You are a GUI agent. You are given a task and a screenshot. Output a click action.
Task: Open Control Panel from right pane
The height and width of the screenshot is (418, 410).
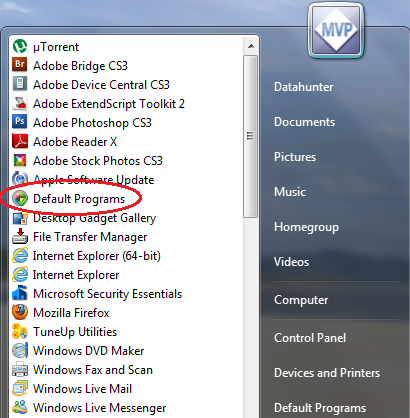(310, 338)
